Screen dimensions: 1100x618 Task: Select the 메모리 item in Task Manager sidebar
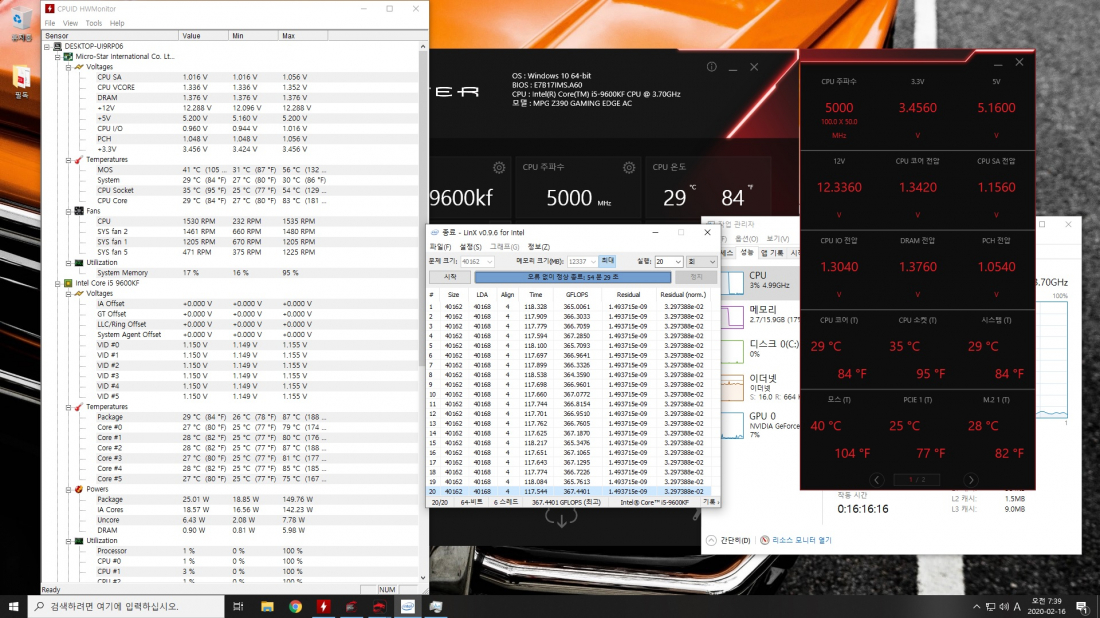click(758, 315)
